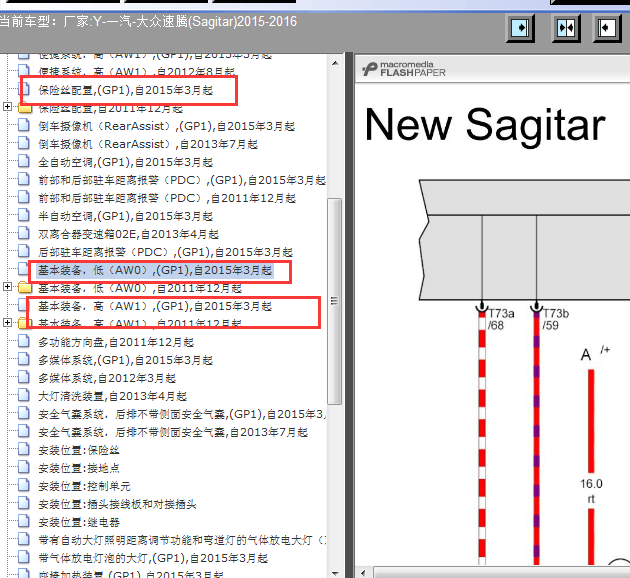Click connector label T73b /59
The image size is (630, 578).
click(x=556, y=319)
